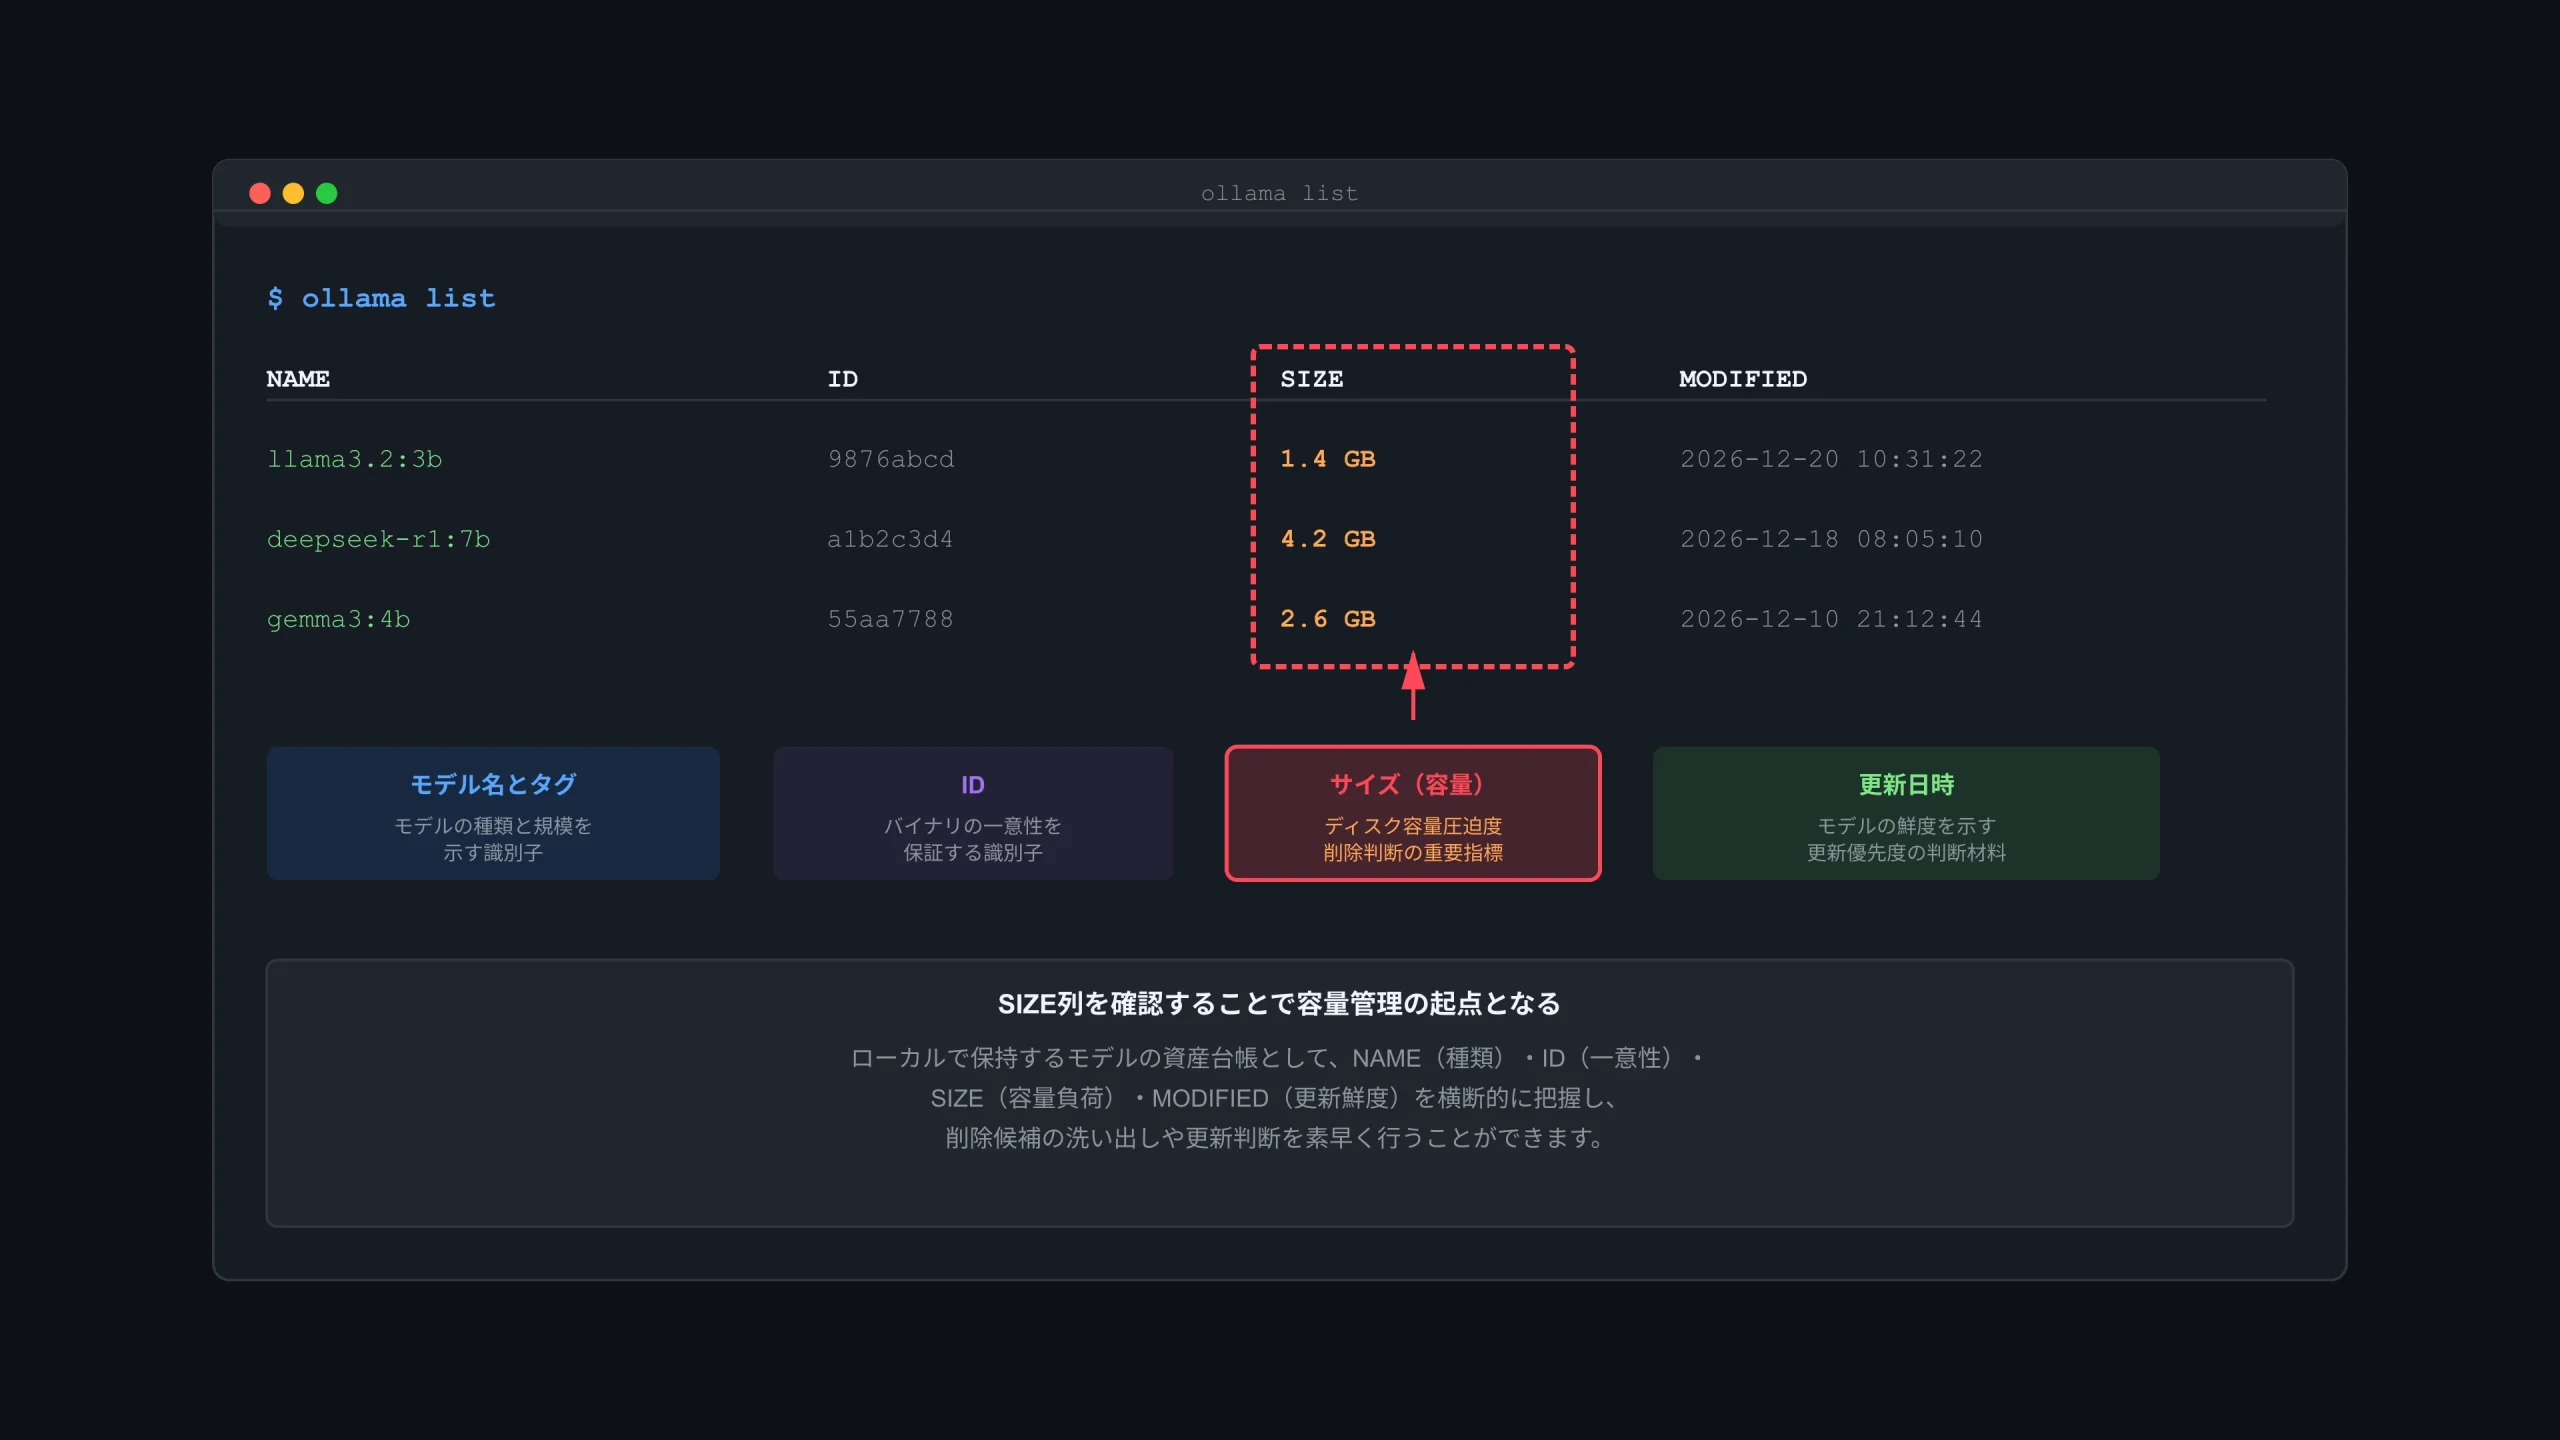Select the gemma3:4b model name
Image resolution: width=2560 pixels, height=1440 pixels.
[x=338, y=619]
